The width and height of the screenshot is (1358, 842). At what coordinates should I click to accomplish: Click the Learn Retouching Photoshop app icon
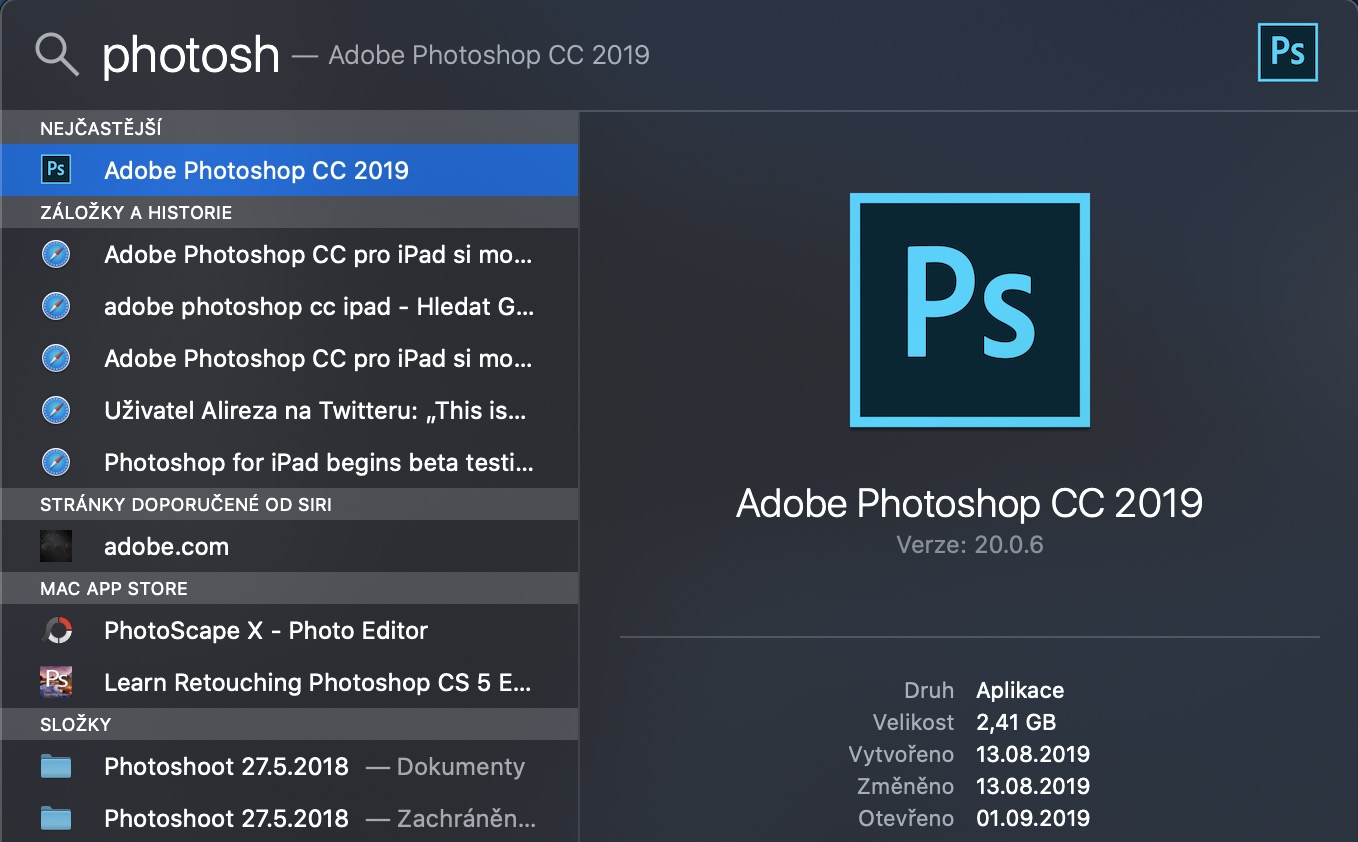coord(56,682)
